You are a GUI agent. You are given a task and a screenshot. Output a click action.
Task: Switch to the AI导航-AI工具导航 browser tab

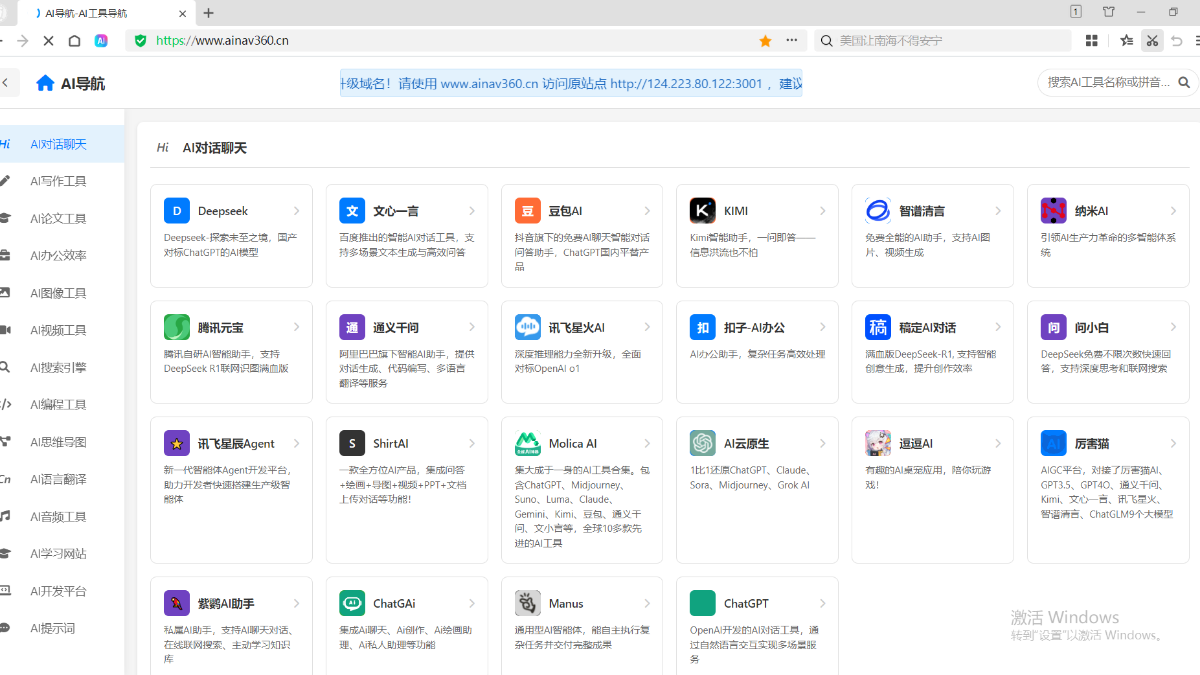click(105, 13)
